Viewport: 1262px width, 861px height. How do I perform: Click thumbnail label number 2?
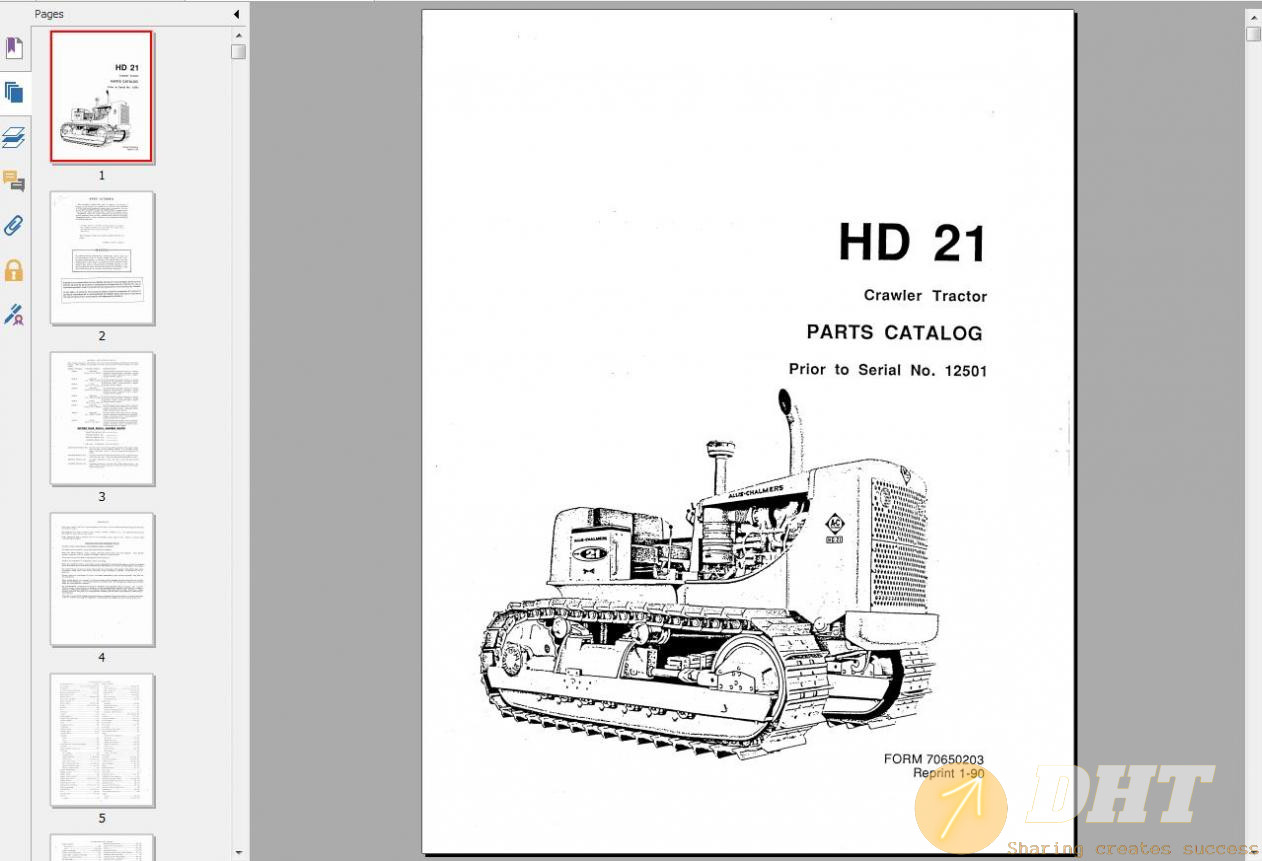[101, 336]
